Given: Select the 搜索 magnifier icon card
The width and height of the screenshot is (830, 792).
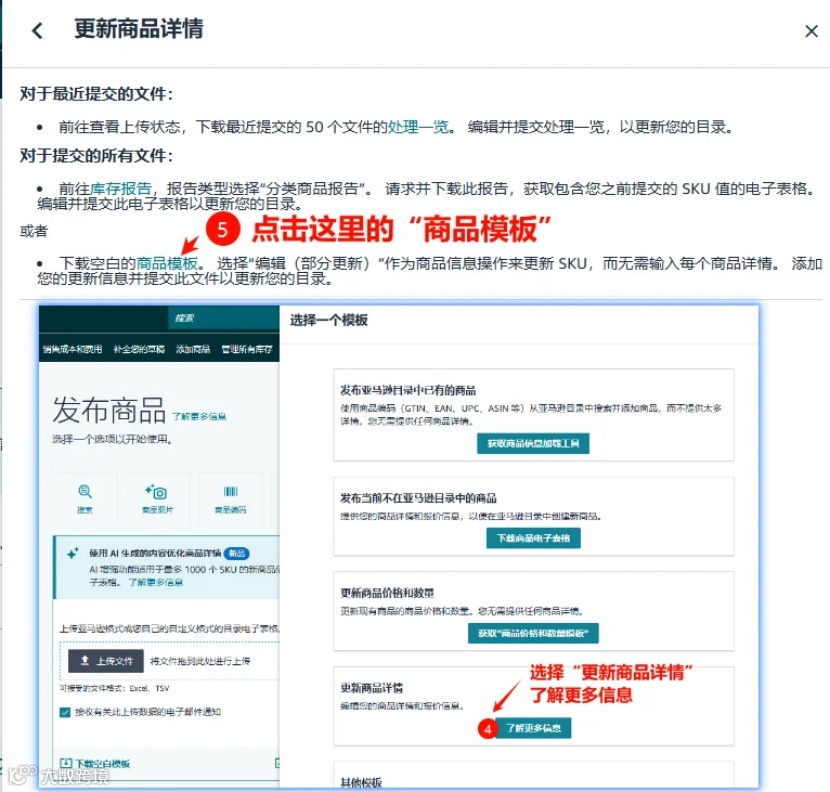Looking at the screenshot, I should [85, 499].
